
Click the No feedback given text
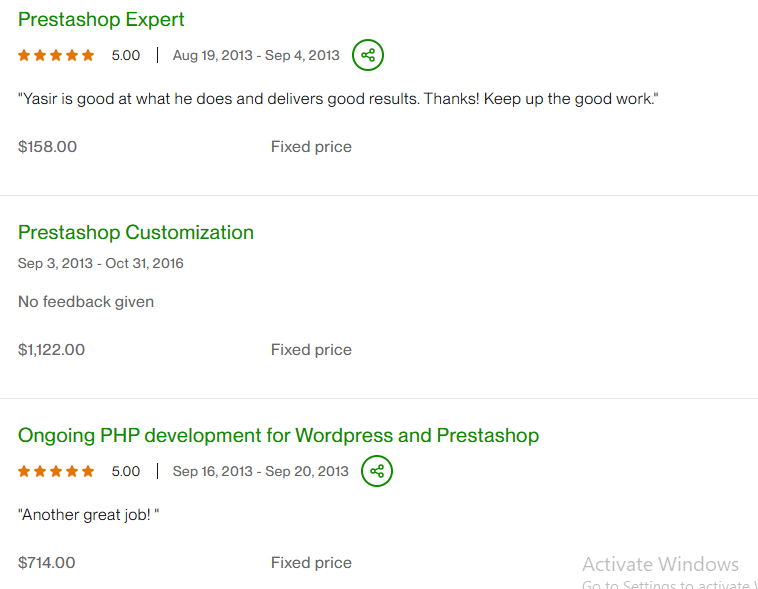coord(86,301)
